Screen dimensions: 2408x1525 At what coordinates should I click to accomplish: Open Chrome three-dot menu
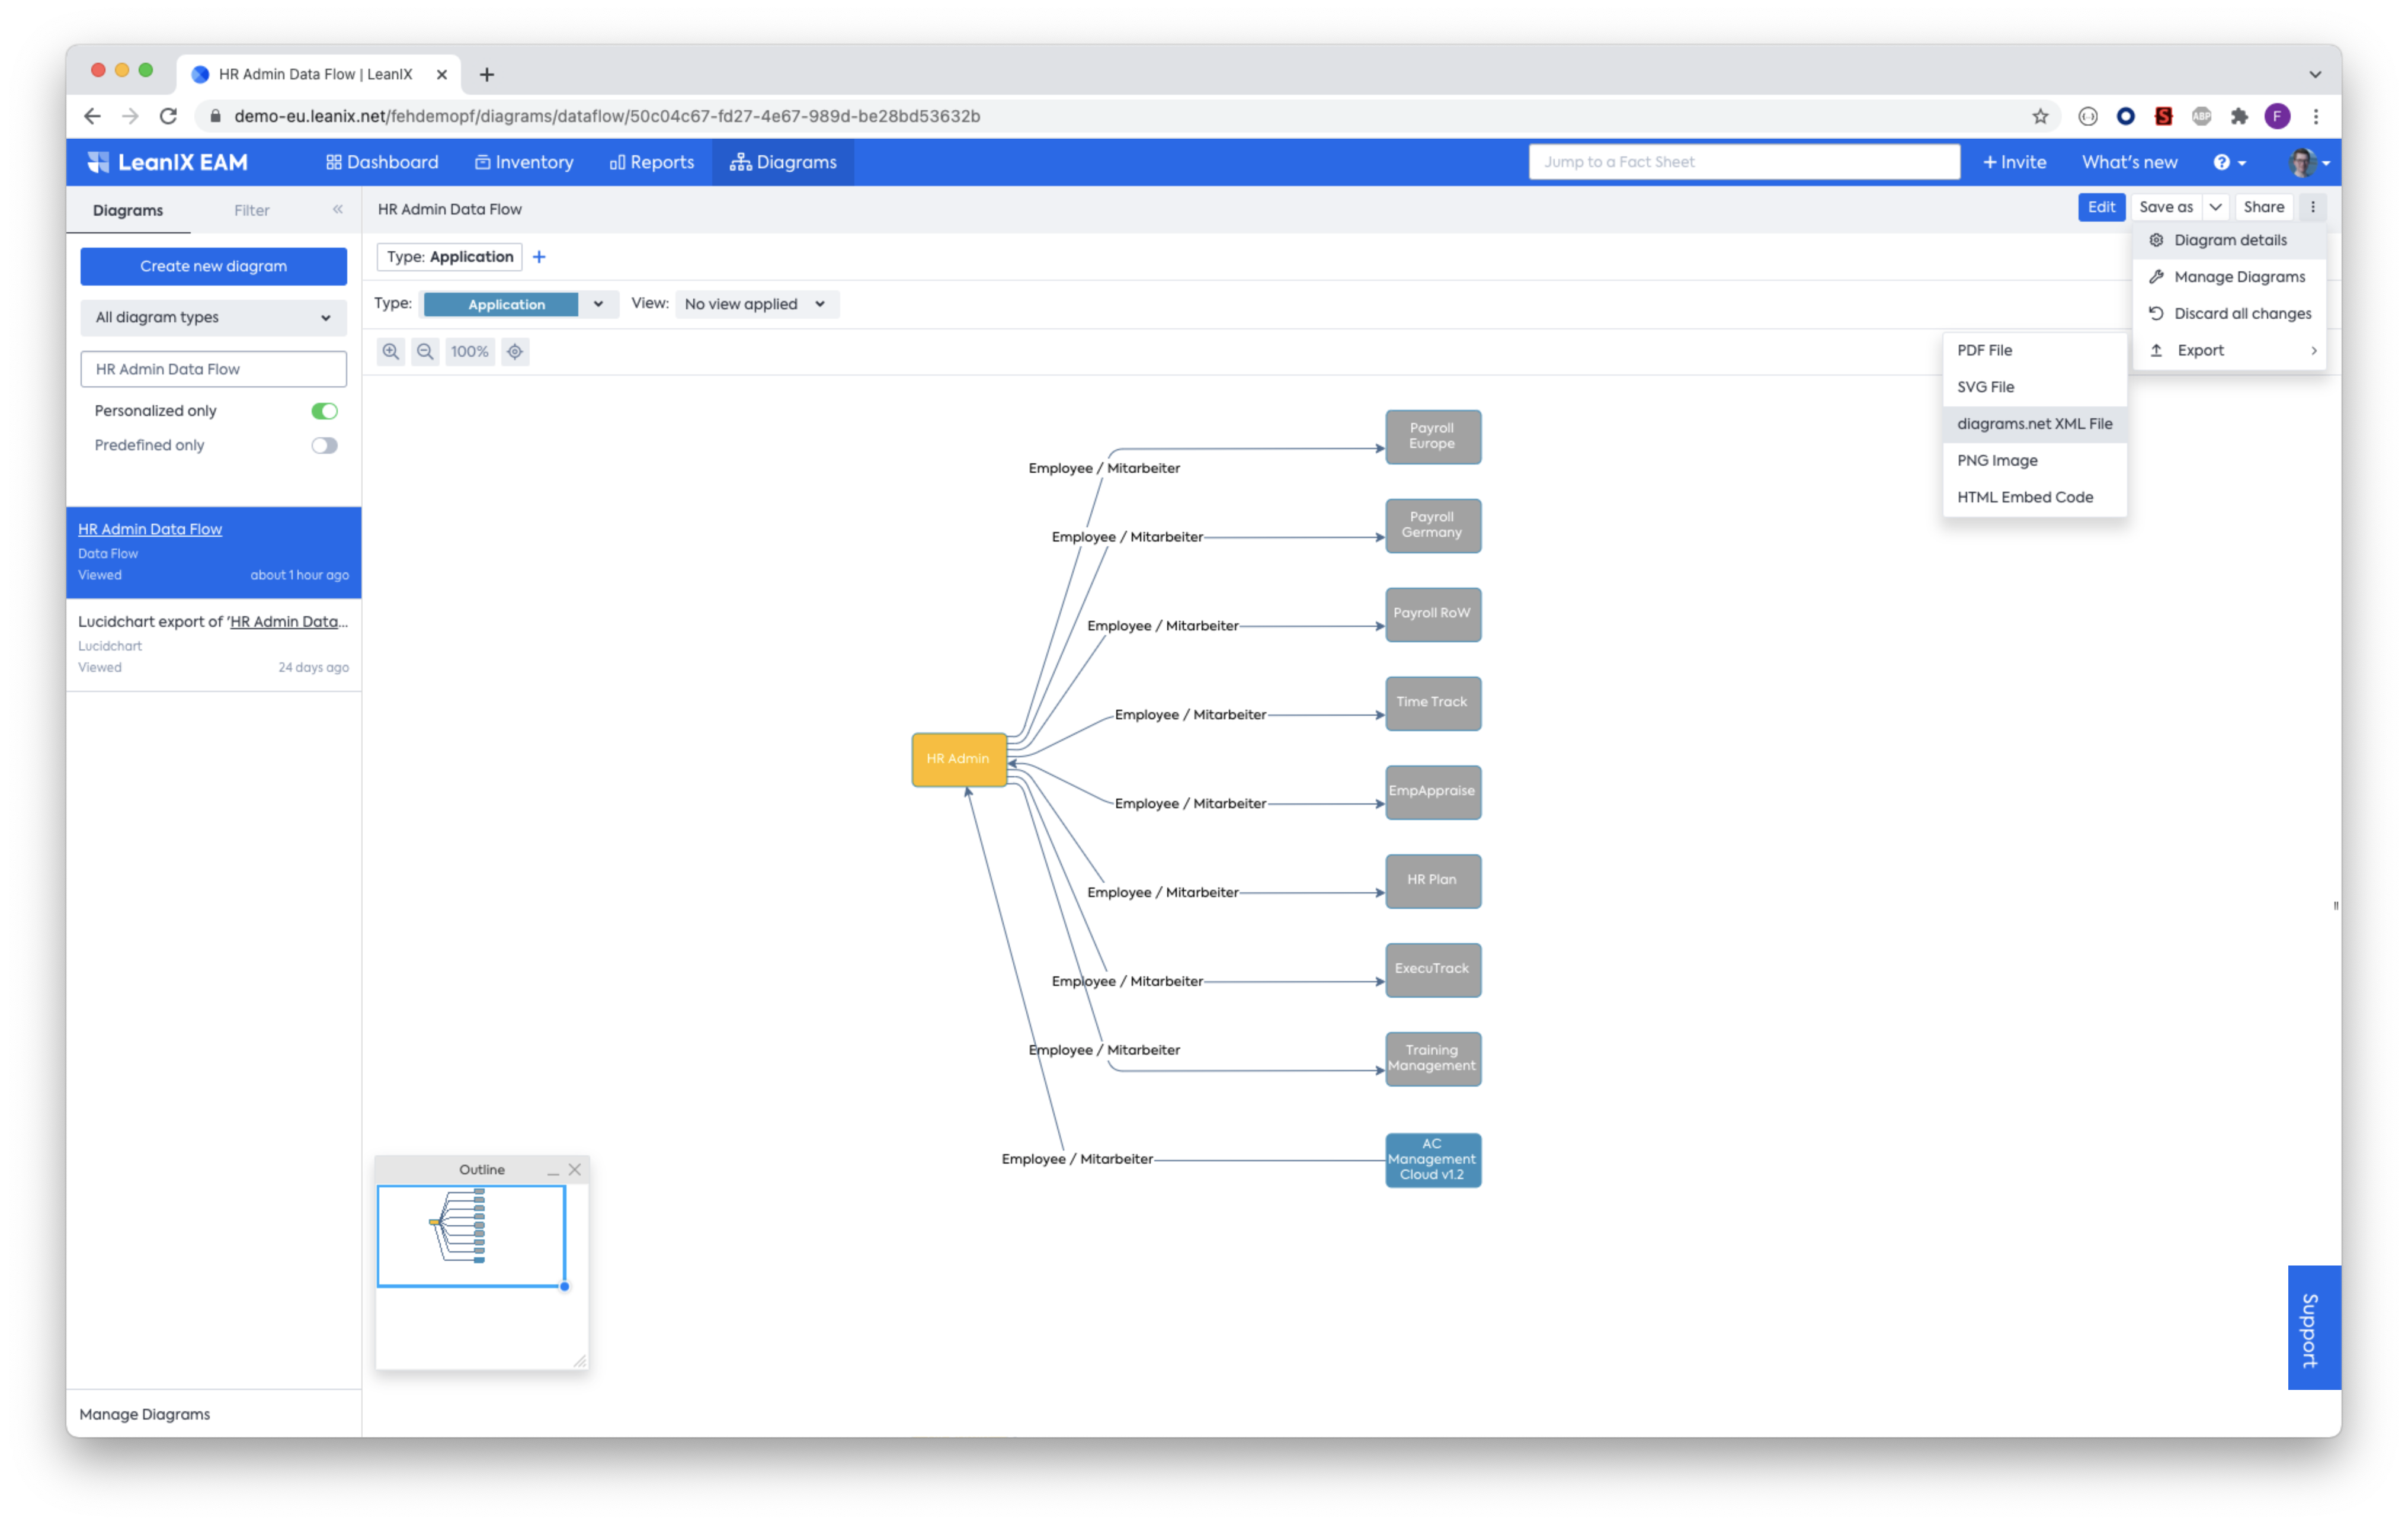tap(2315, 116)
